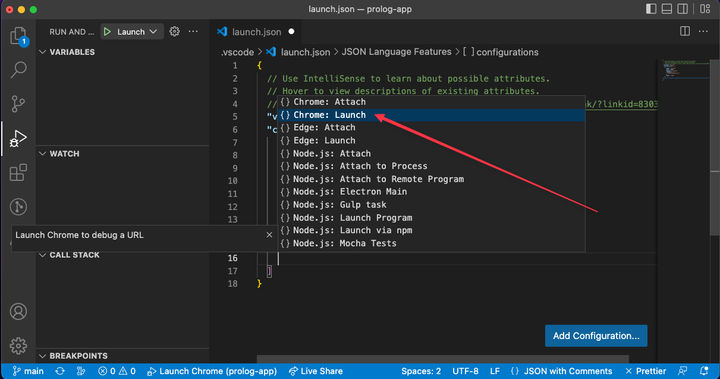Open editor more actions ellipsis
This screenshot has height=379, width=720.
pyautogui.click(x=703, y=31)
